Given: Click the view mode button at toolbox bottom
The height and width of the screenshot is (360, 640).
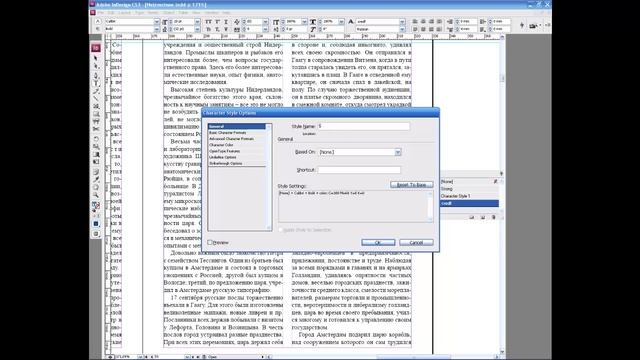Looking at the screenshot, I should click(96, 234).
